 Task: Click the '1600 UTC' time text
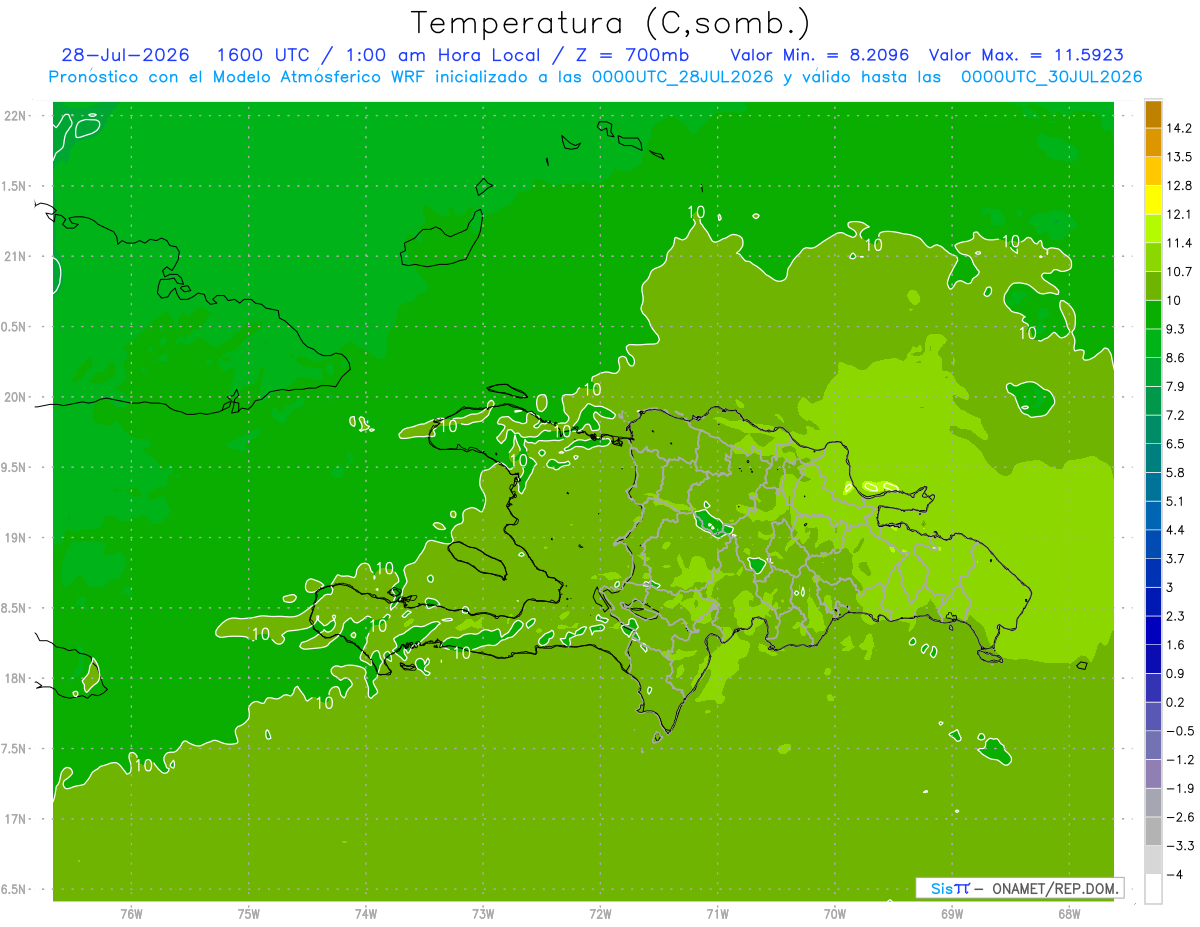pyautogui.click(x=263, y=55)
